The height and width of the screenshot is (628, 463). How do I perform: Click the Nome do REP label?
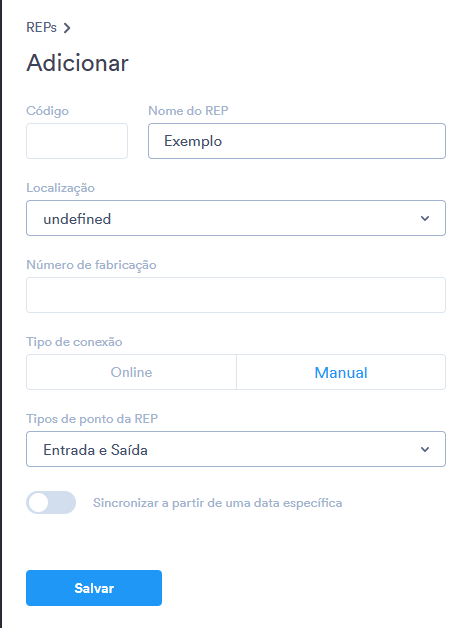click(188, 111)
